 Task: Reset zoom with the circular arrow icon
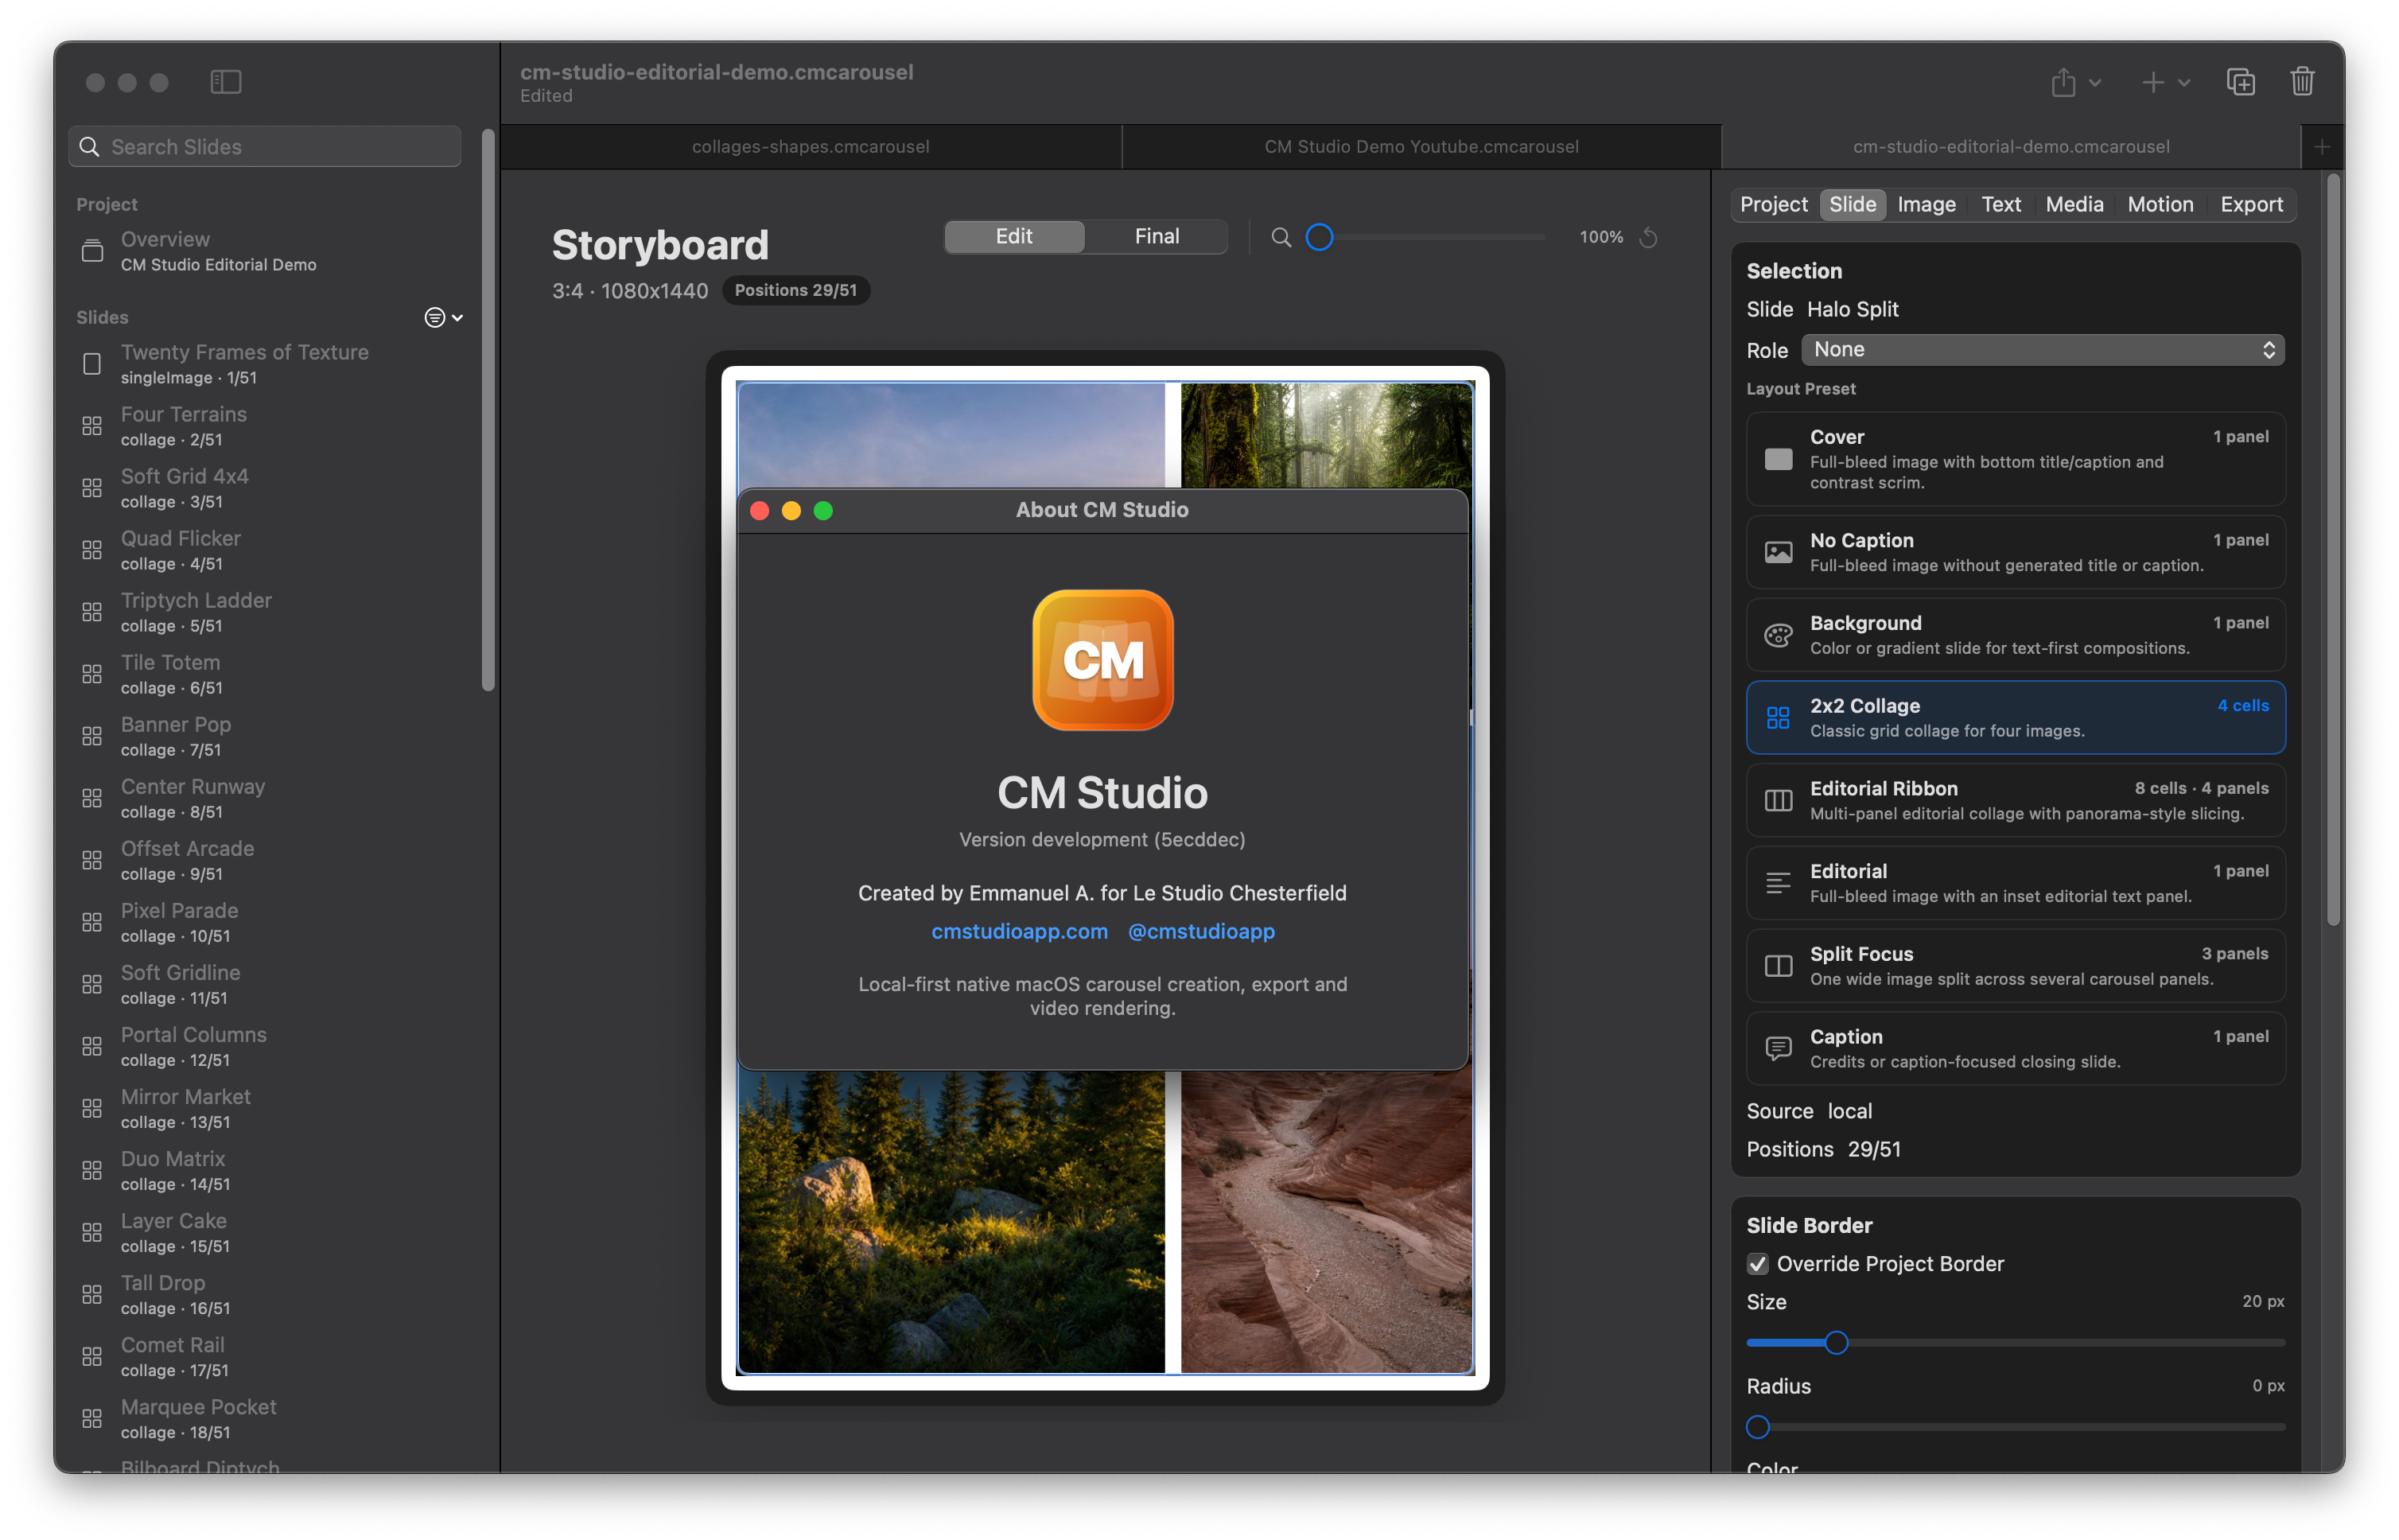point(1649,237)
